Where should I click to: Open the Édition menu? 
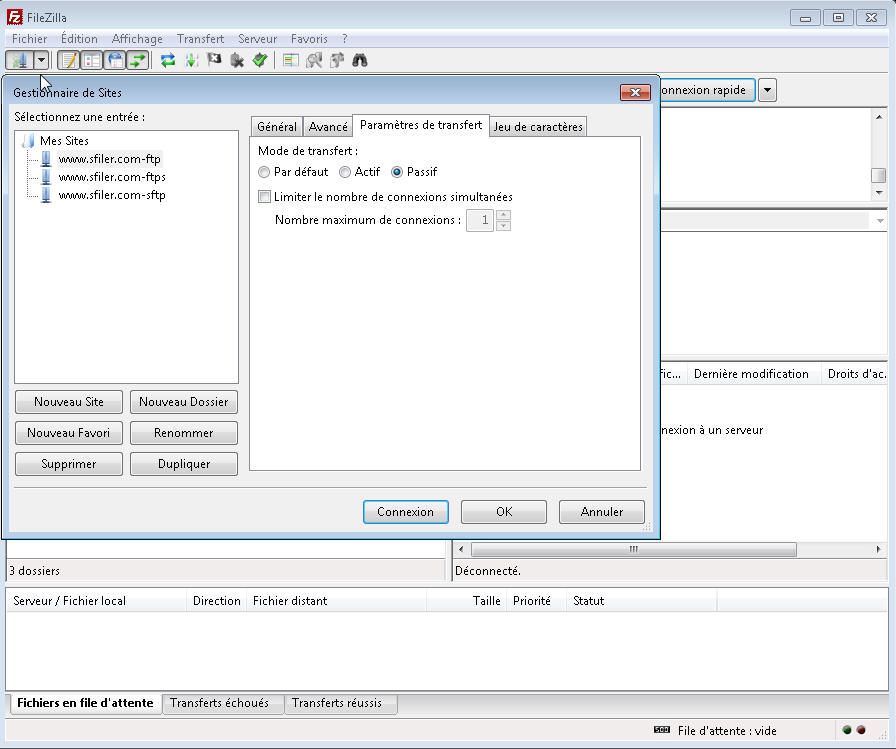pos(79,39)
